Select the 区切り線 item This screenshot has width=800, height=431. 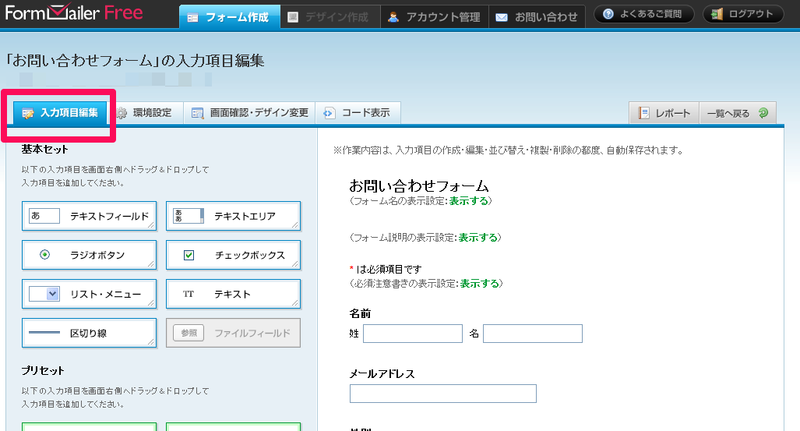coord(89,333)
